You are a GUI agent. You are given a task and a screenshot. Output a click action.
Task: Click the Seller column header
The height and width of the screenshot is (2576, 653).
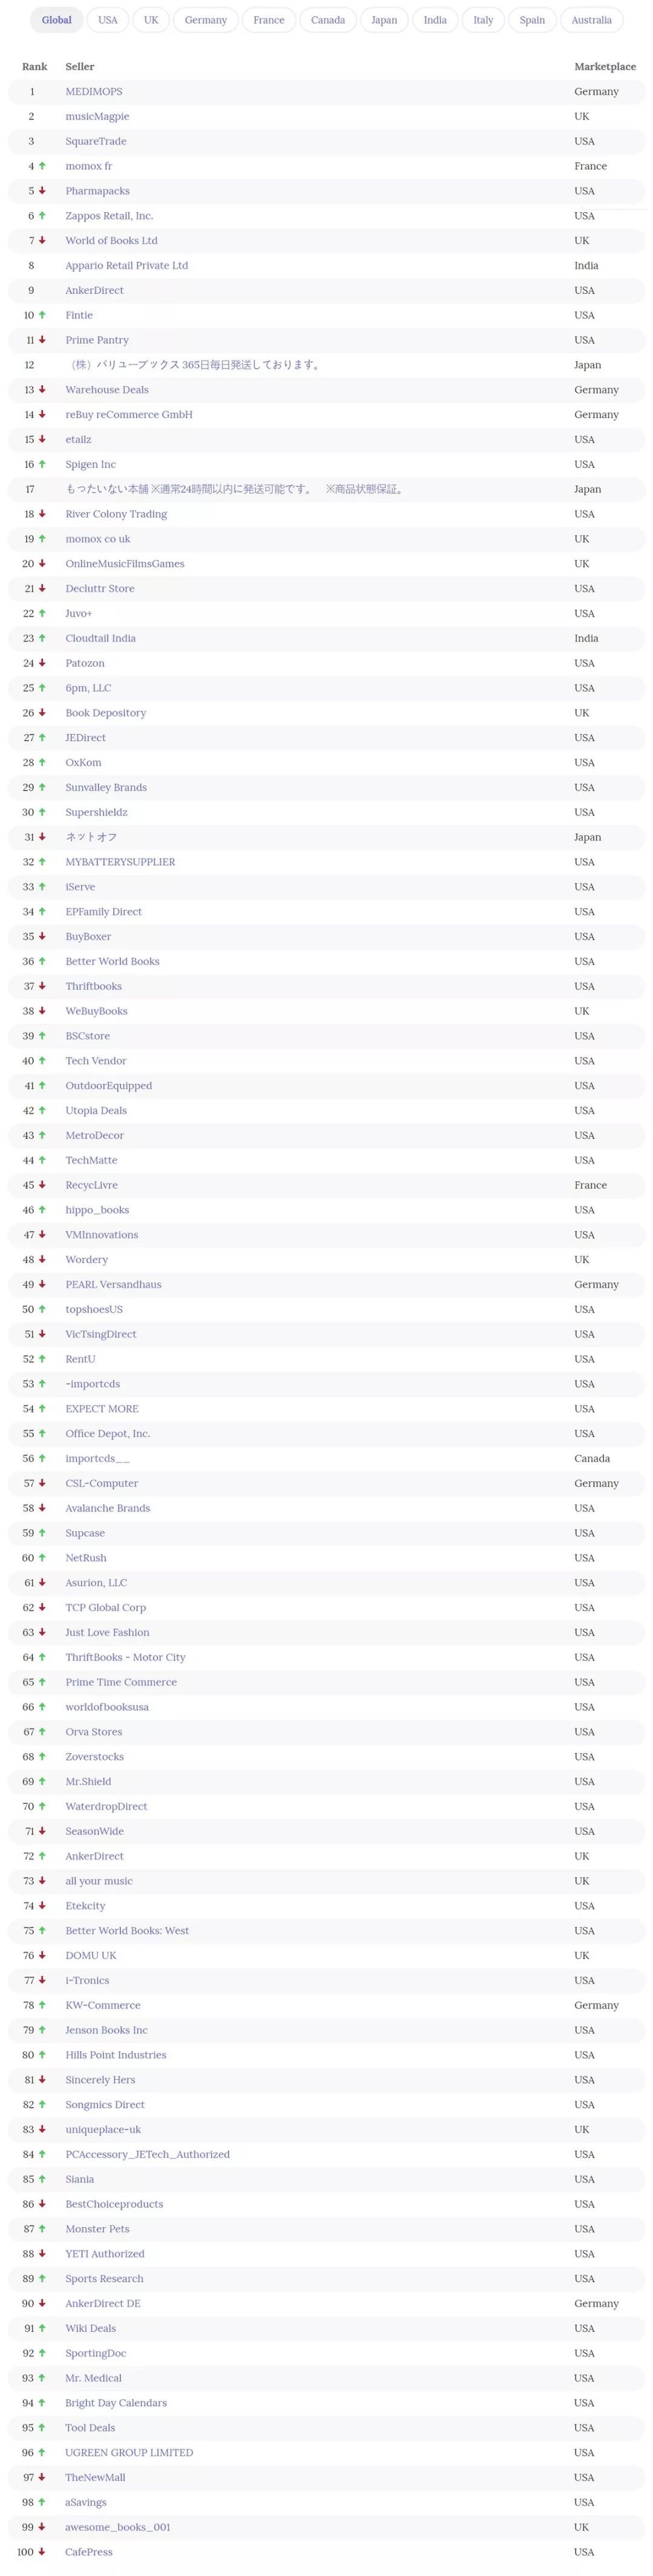(x=80, y=67)
